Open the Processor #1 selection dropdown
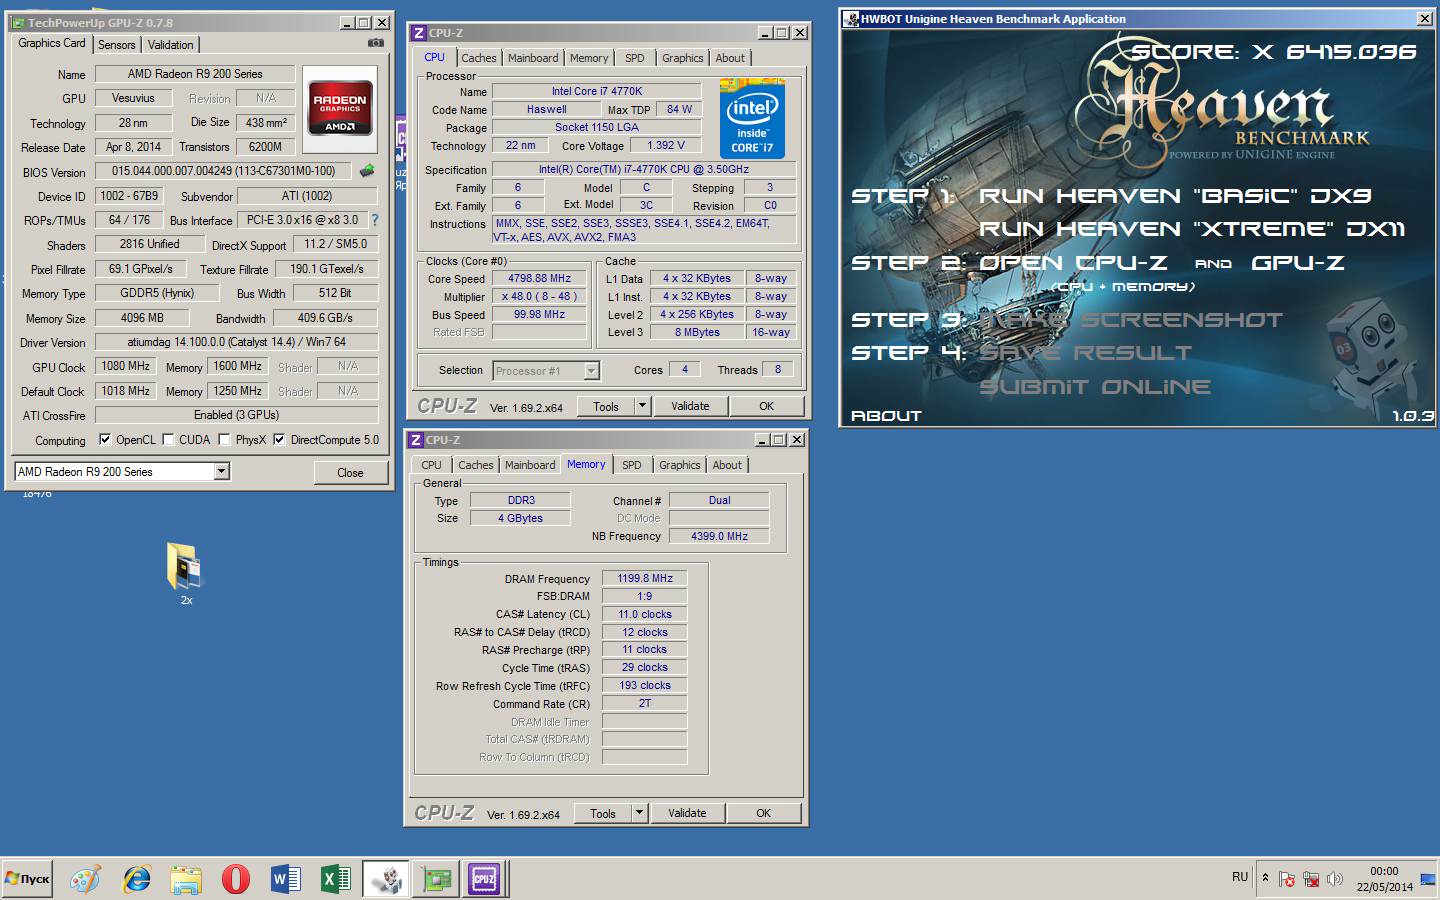1440x900 pixels. 591,371
